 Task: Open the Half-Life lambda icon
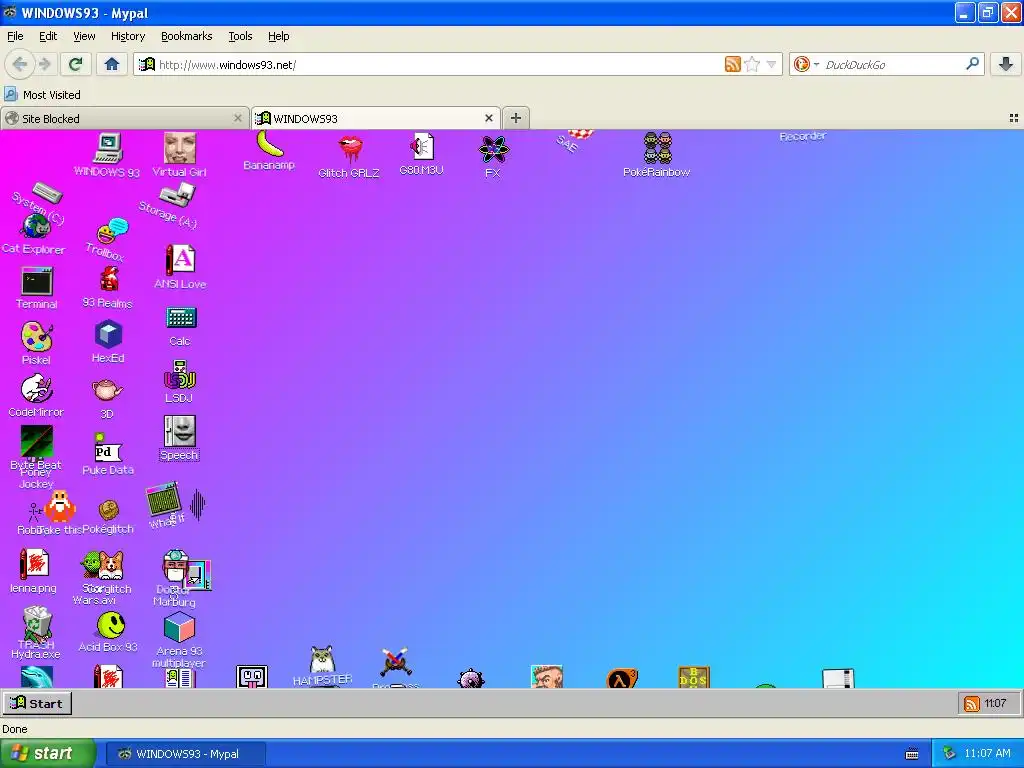pyautogui.click(x=622, y=679)
